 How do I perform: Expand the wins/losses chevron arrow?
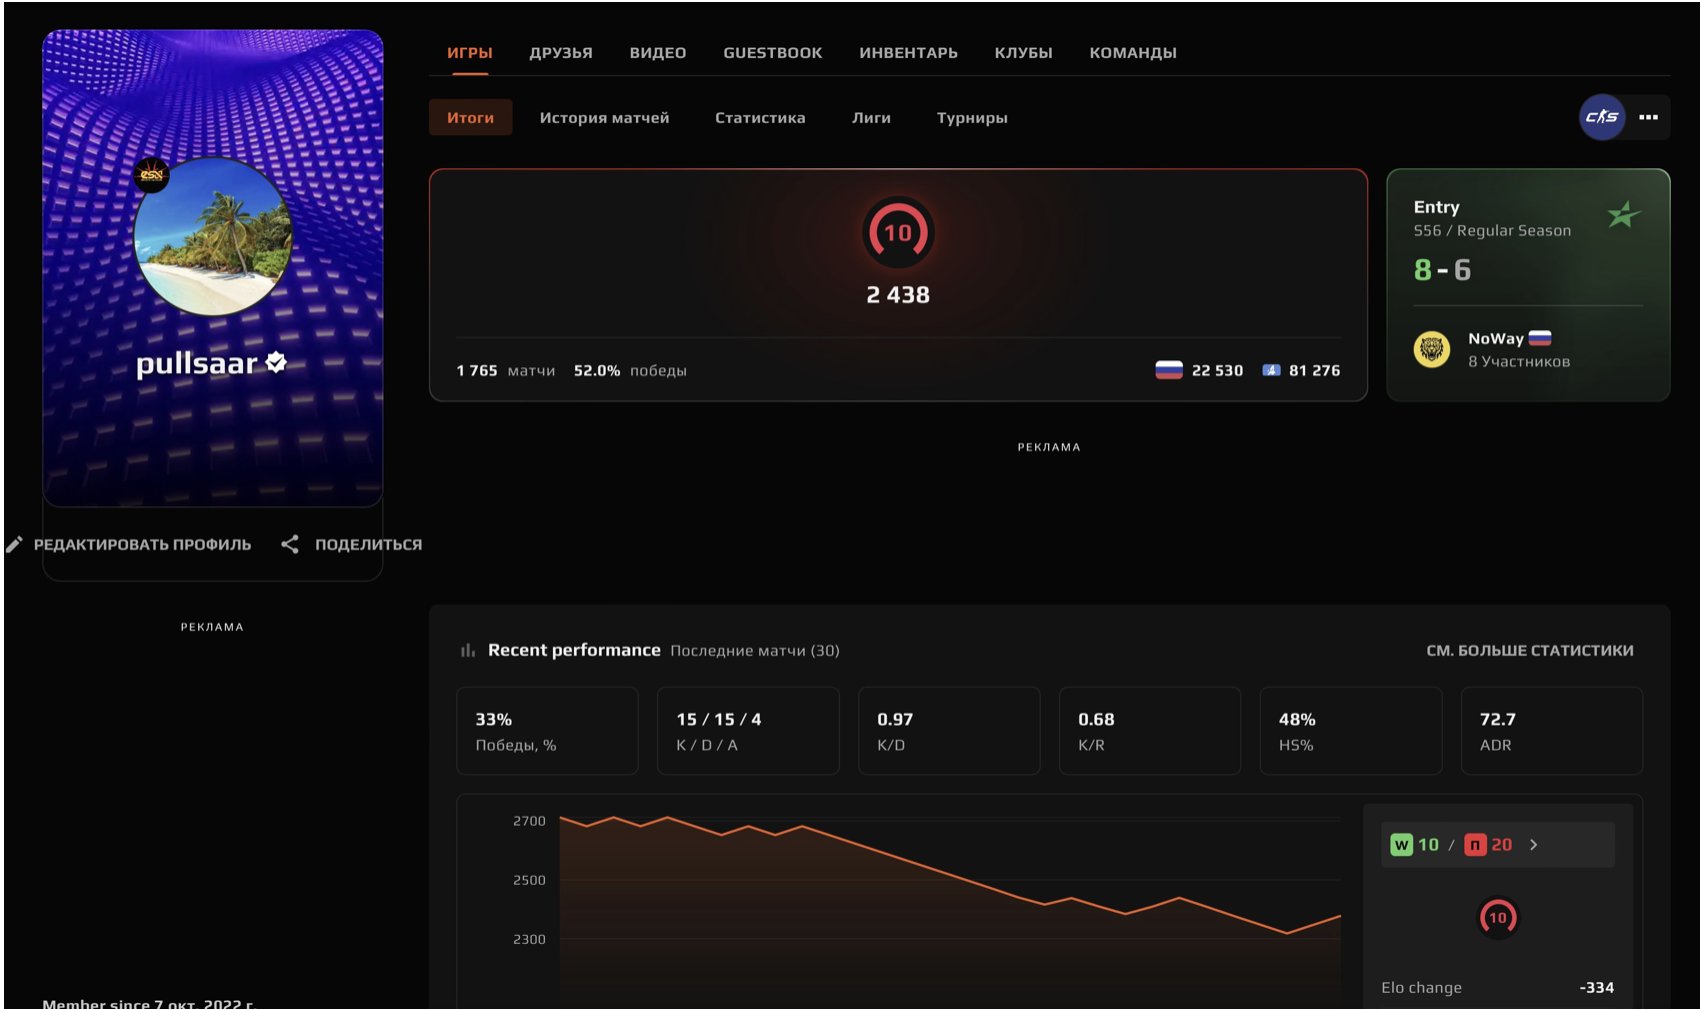point(1533,845)
